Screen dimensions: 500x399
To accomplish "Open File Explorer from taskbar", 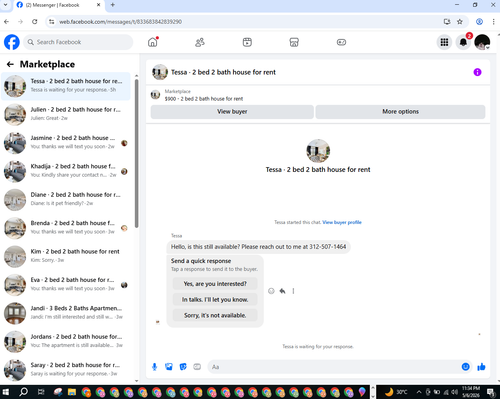I will point(72,392).
